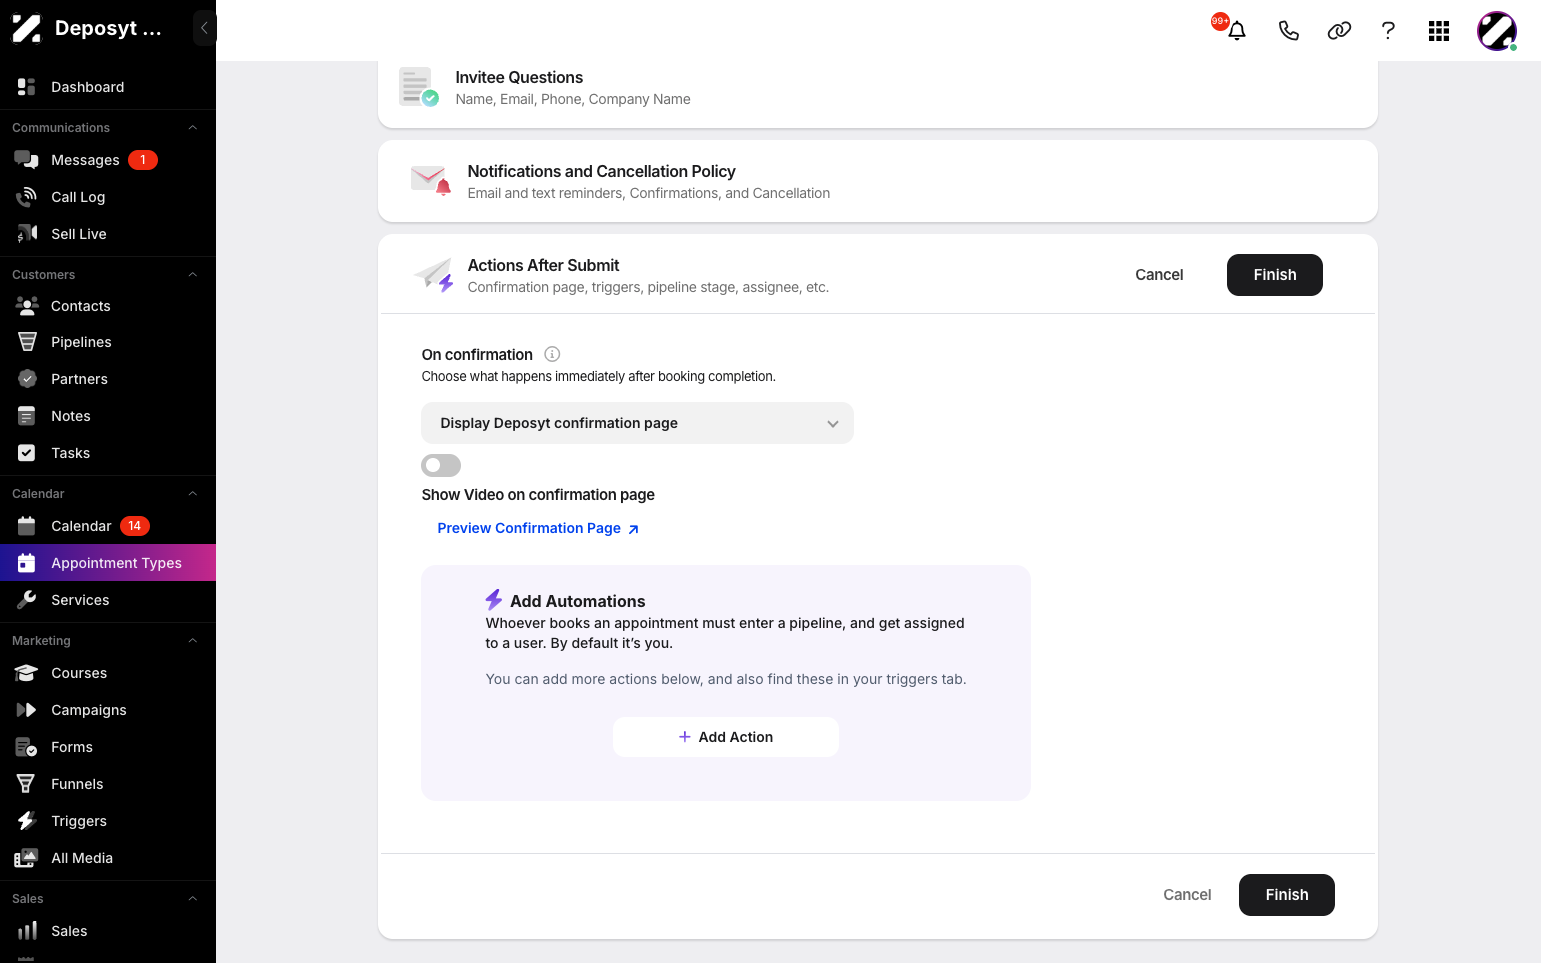Click the Actions After Submit paper plane icon

tap(434, 275)
